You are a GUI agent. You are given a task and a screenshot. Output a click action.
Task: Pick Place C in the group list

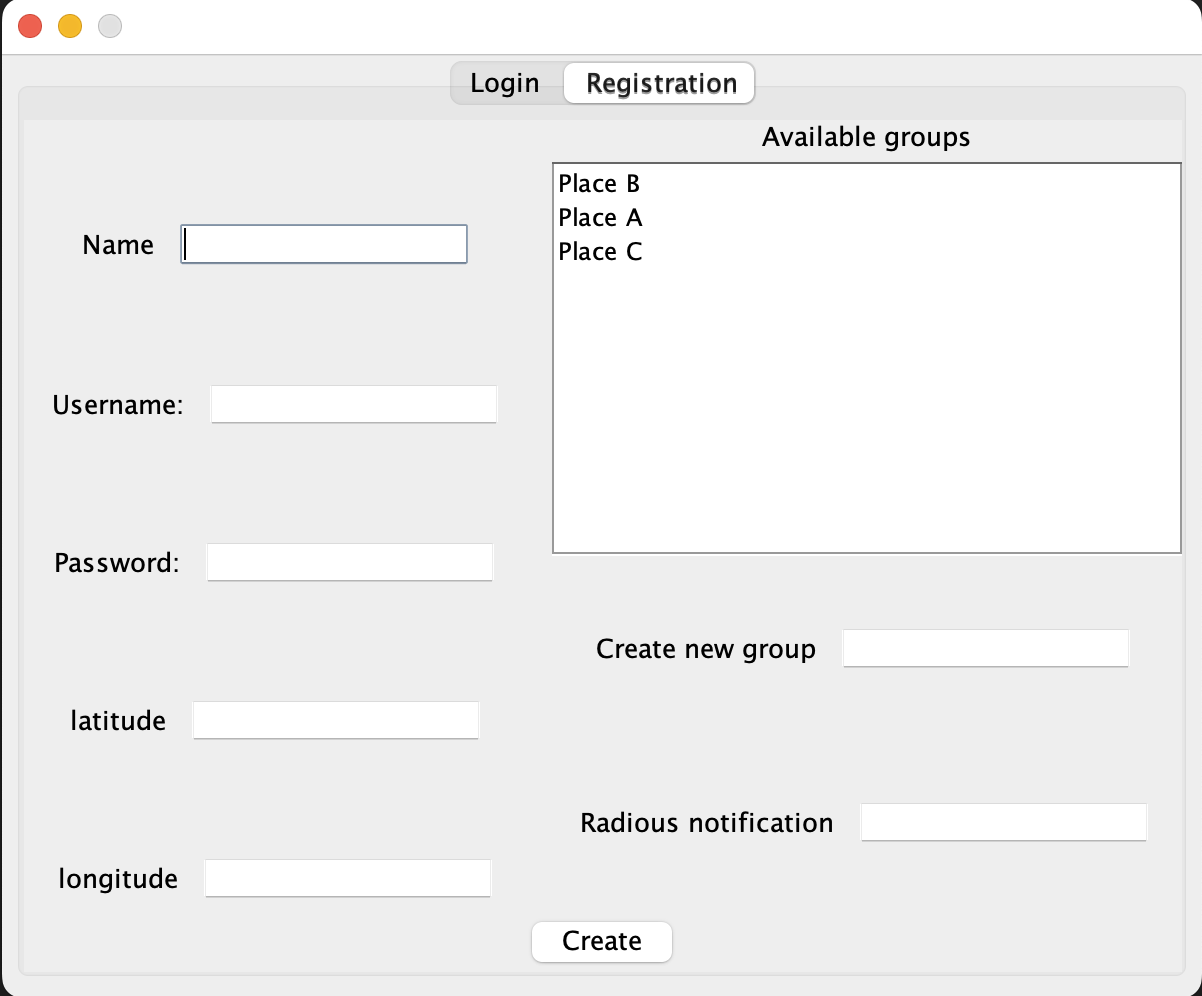pyautogui.click(x=600, y=252)
